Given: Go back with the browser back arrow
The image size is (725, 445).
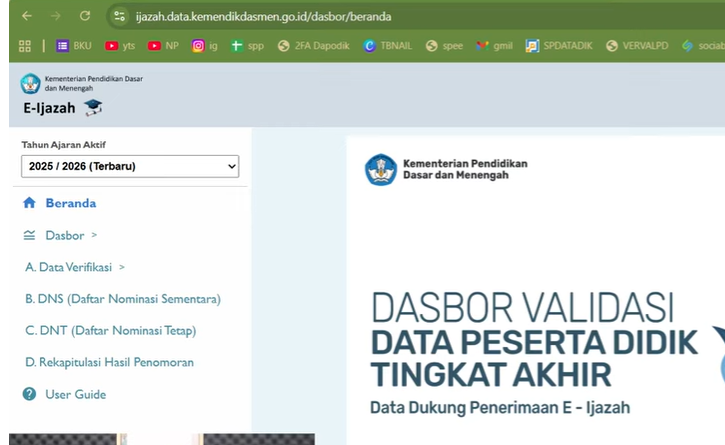Looking at the screenshot, I should click(x=27, y=16).
